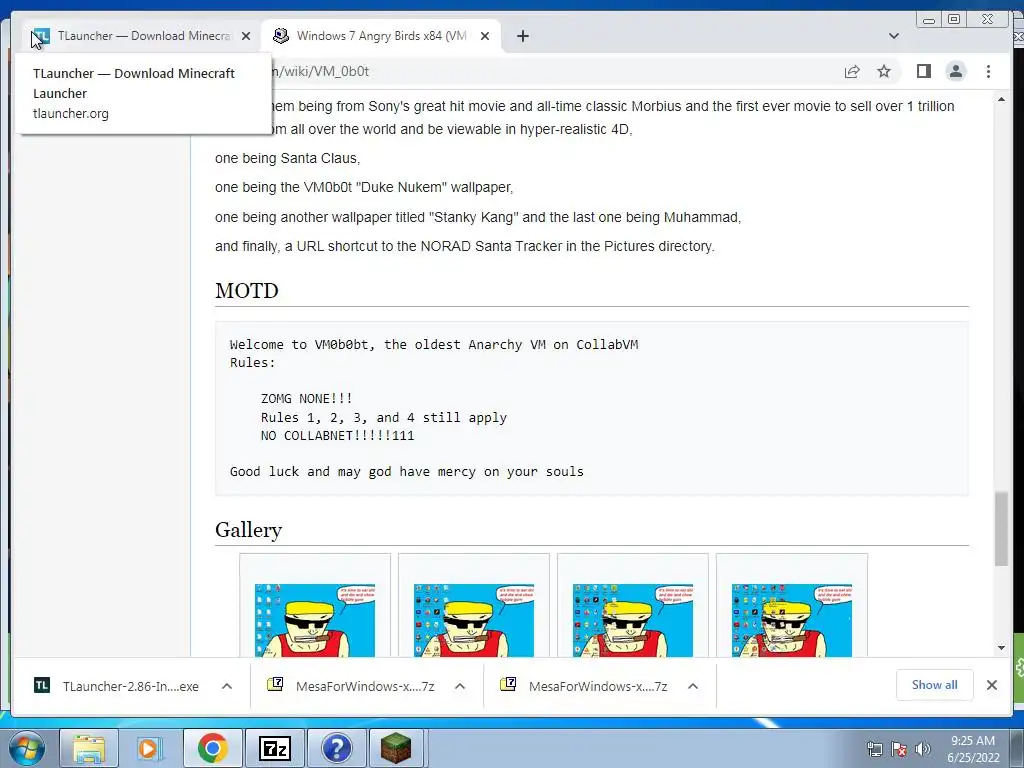Click the Stanky Kang wallpaper sentence

(478, 217)
